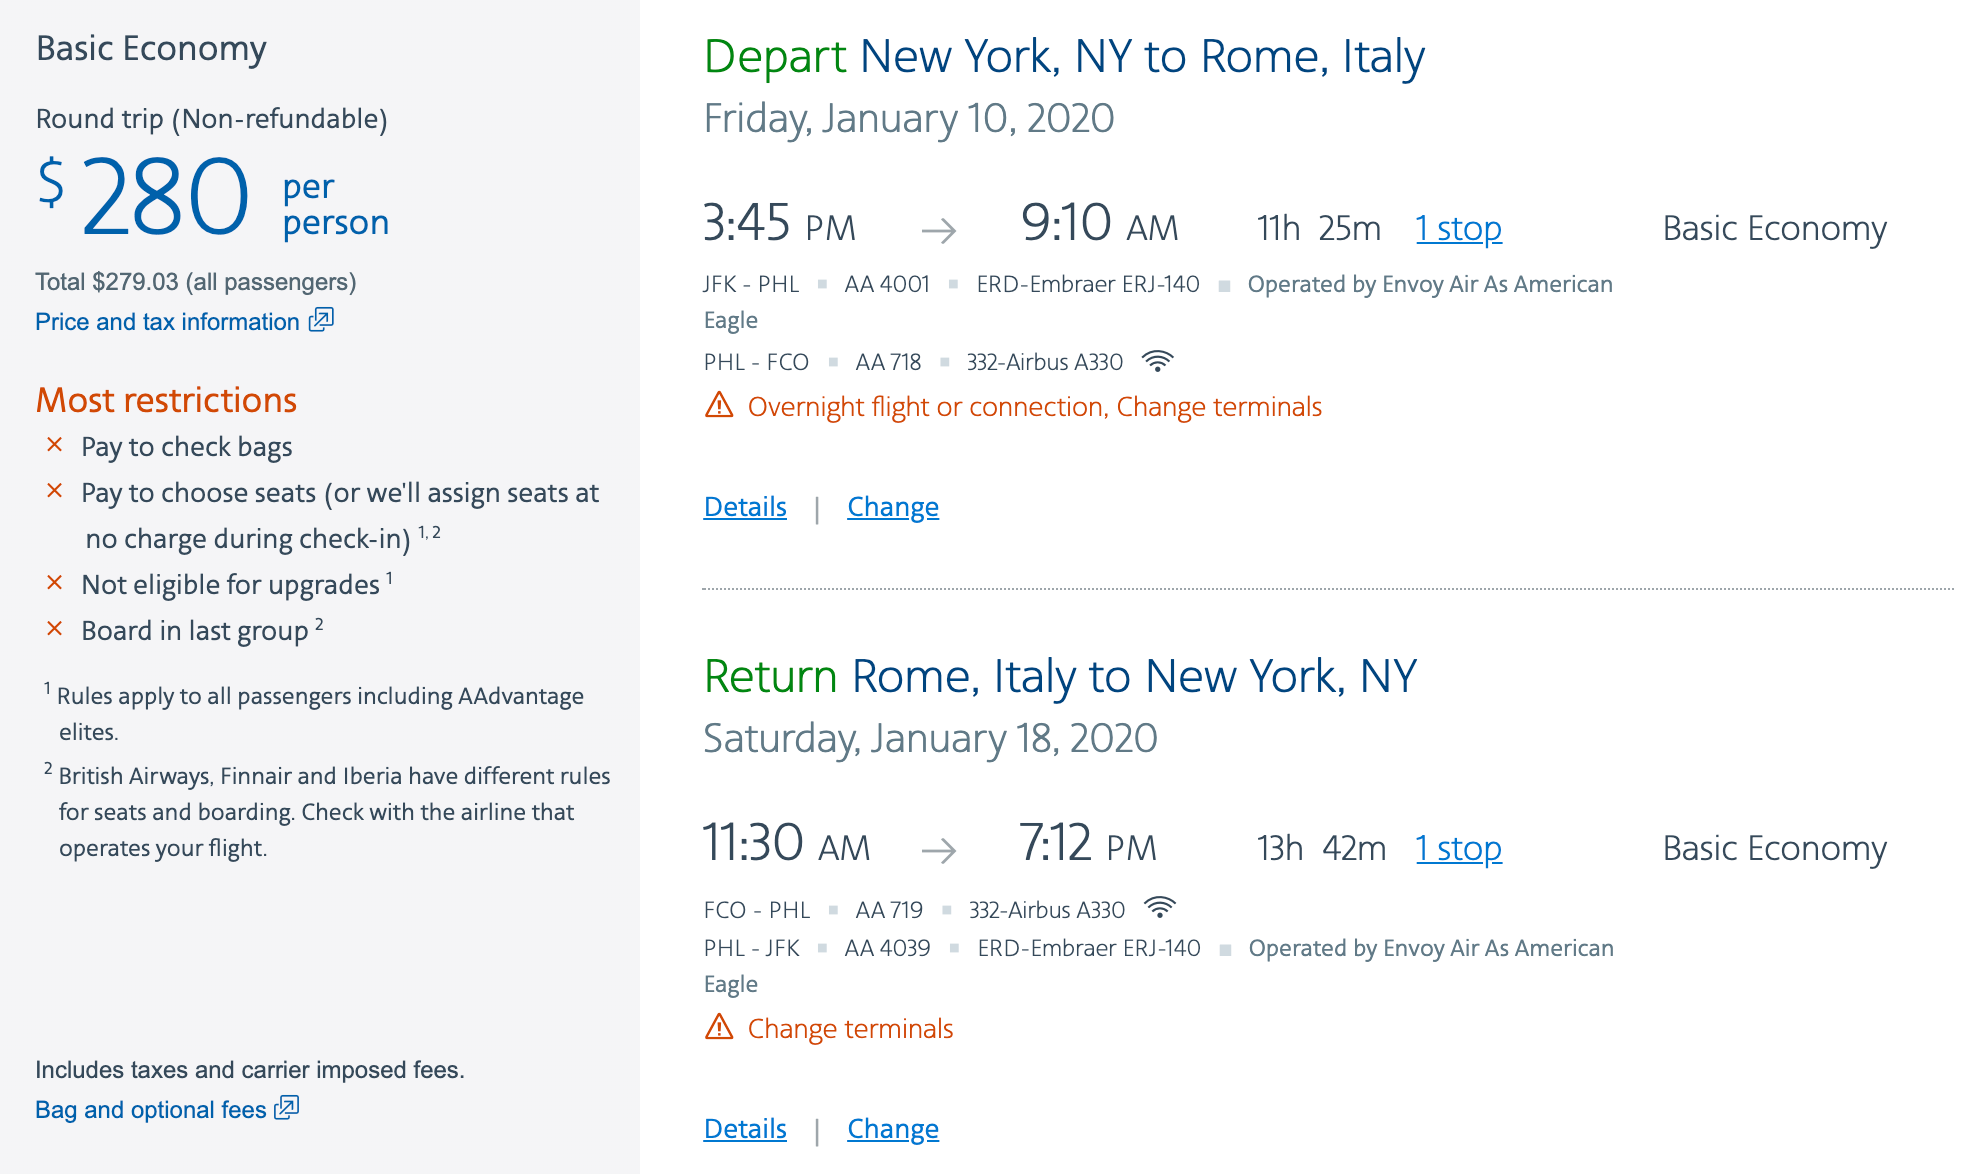
Task: Click the external-link icon beside Price and tax information
Action: point(321,320)
